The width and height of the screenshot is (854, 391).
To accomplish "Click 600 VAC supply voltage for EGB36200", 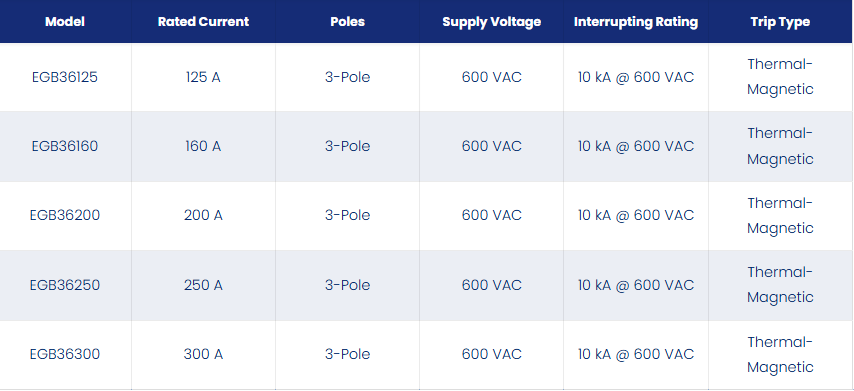I will [x=492, y=216].
